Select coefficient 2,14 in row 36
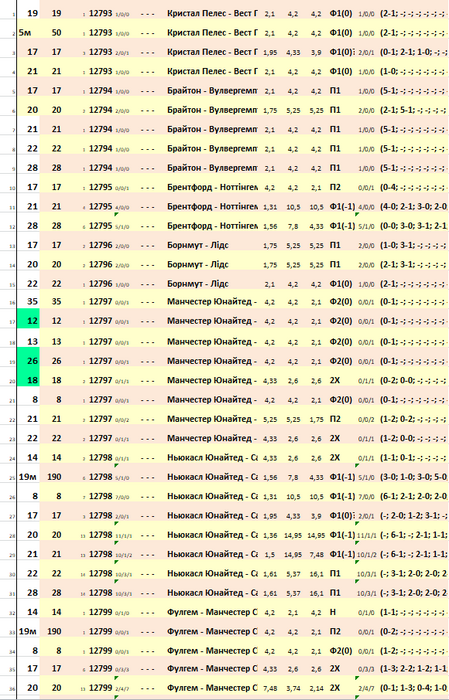The height and width of the screenshot is (700, 449). (x=316, y=688)
